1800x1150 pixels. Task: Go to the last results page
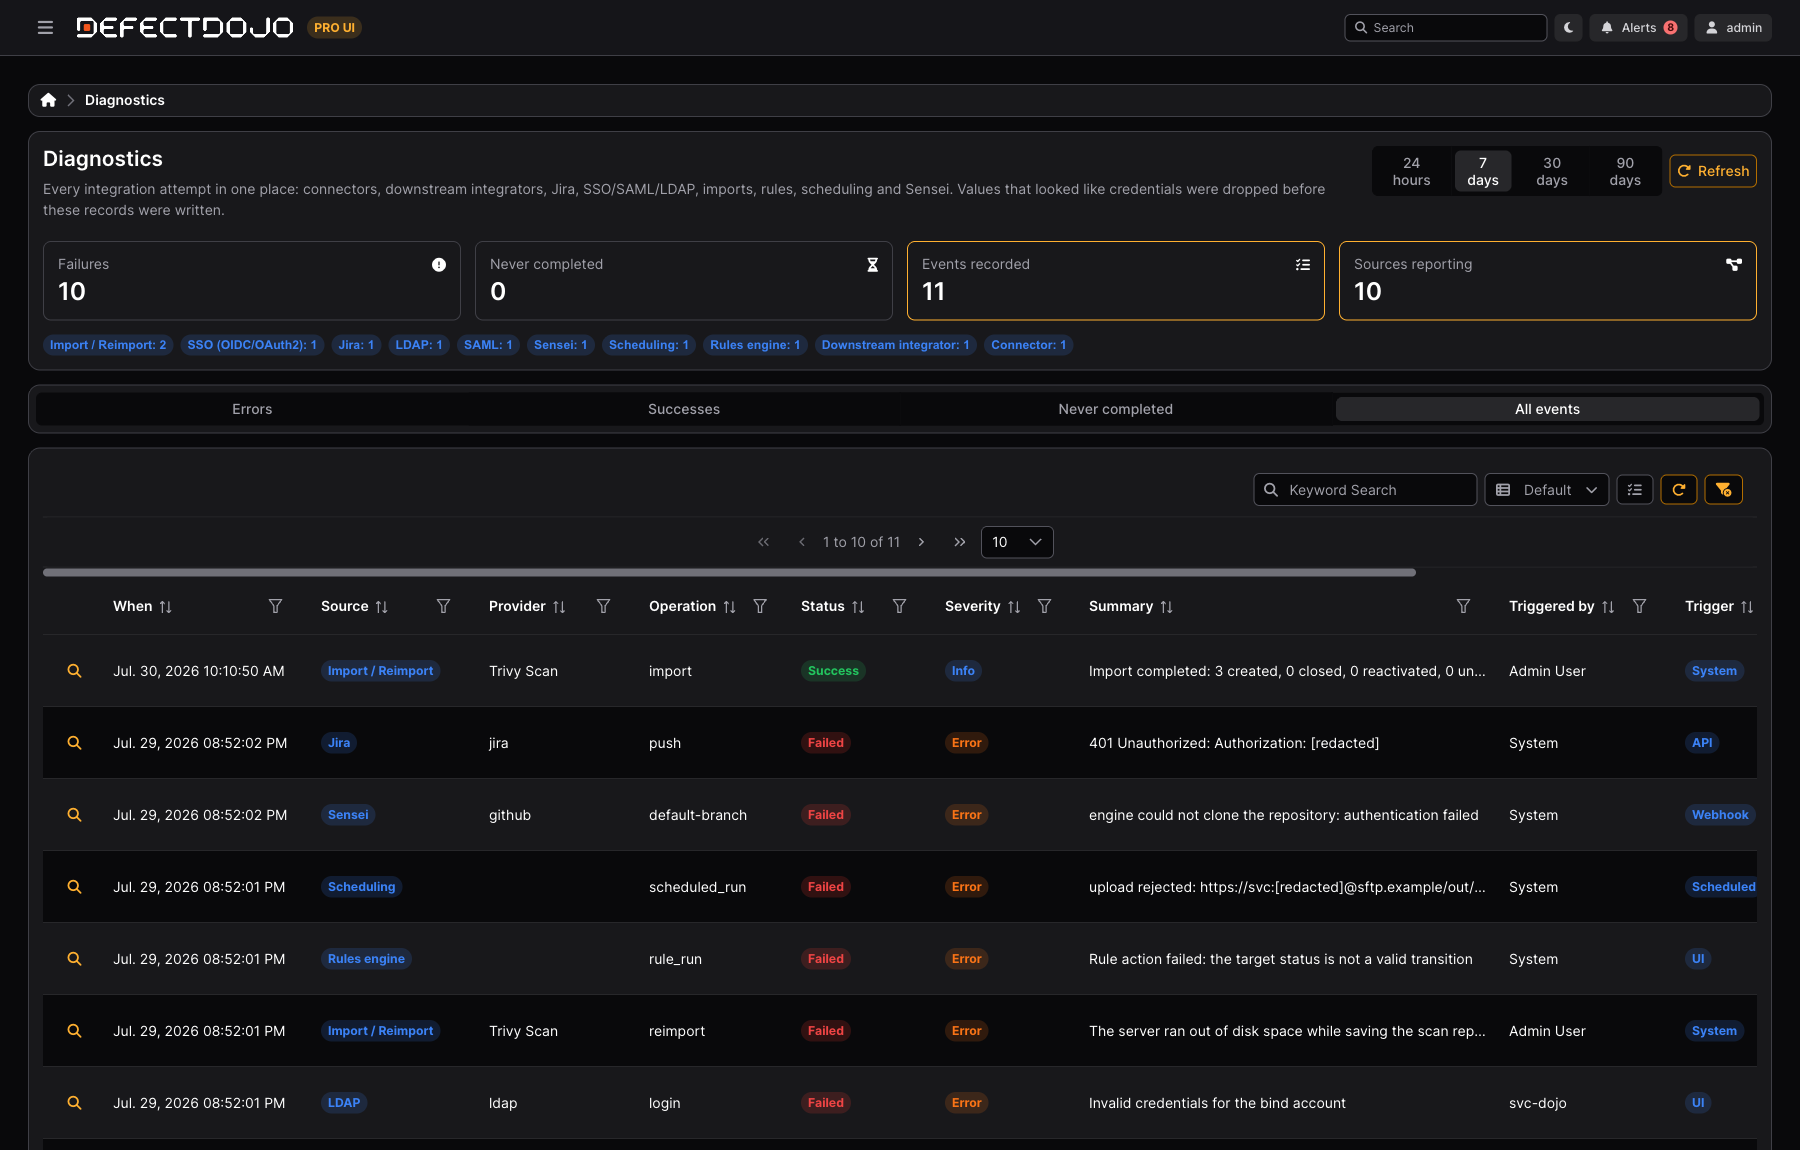click(960, 542)
